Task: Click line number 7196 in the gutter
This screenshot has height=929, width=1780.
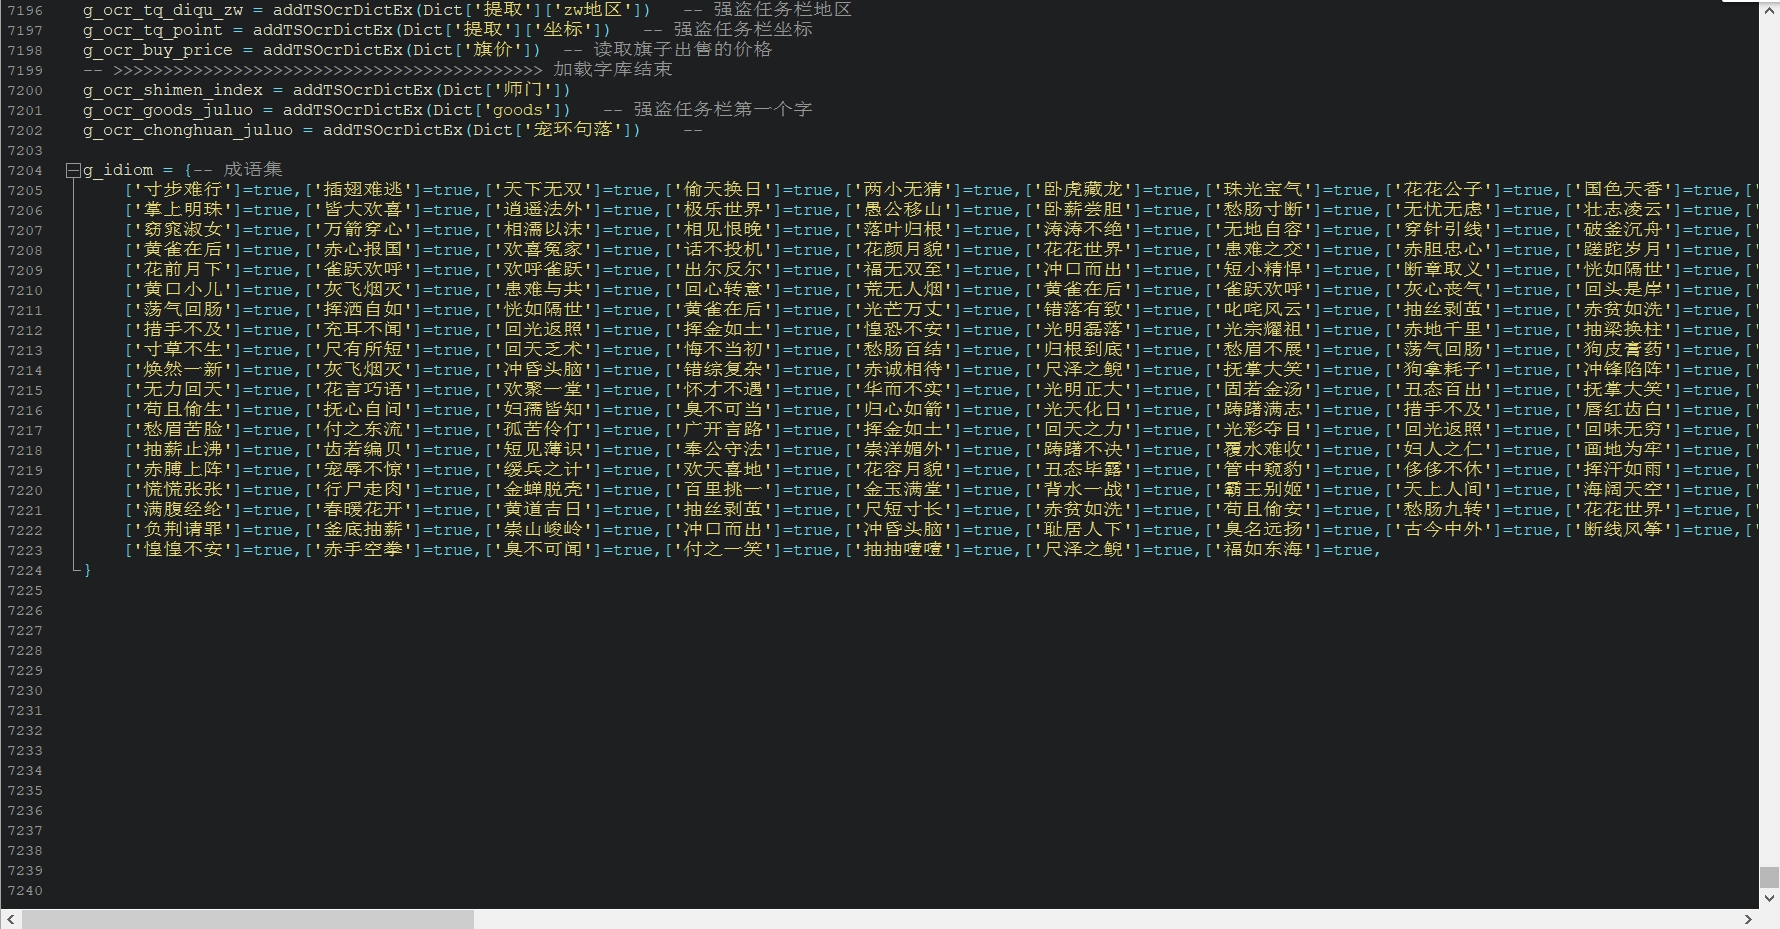Action: click(x=25, y=11)
